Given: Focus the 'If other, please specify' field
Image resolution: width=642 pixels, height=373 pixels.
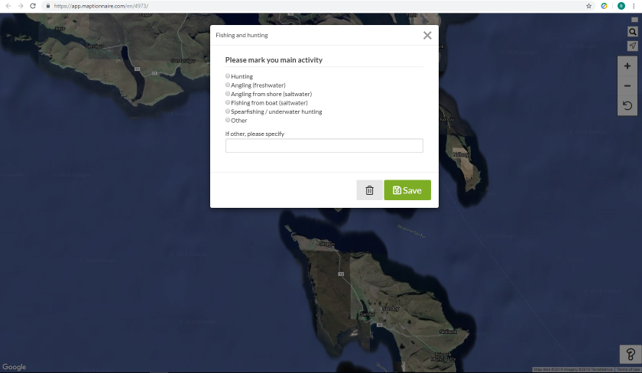Looking at the screenshot, I should [x=324, y=146].
